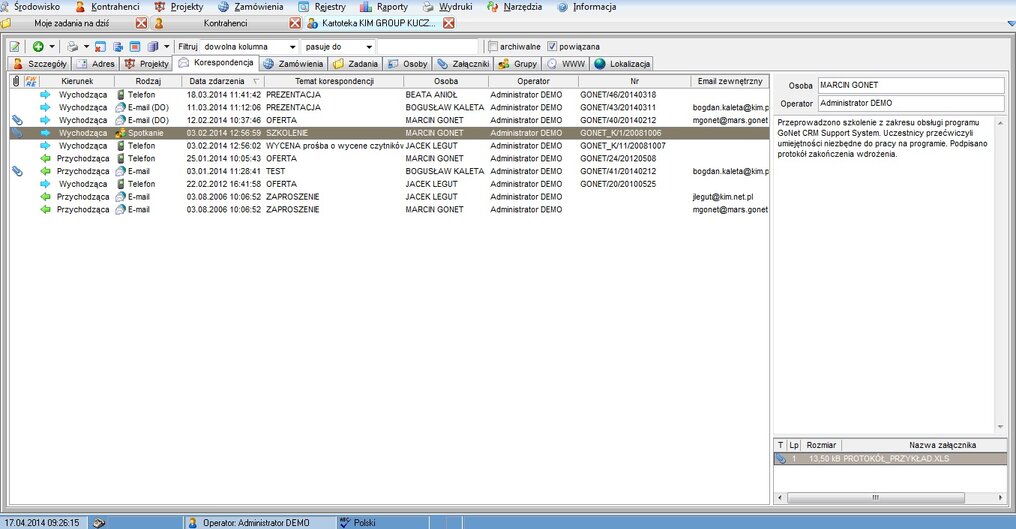Click outgoing arrow icon on BEATA ANIOŁ row
Screen dimensions: 1016x529
[45, 95]
